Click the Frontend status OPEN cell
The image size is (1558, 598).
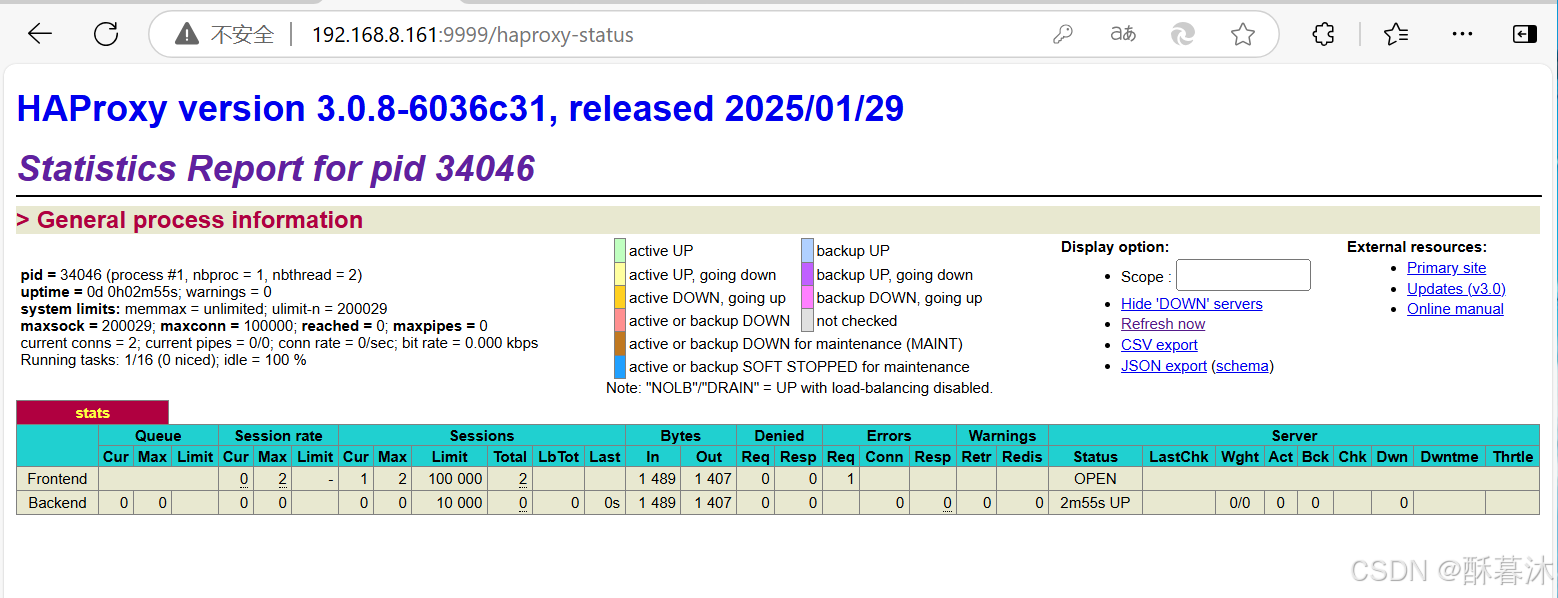[x=1095, y=479]
